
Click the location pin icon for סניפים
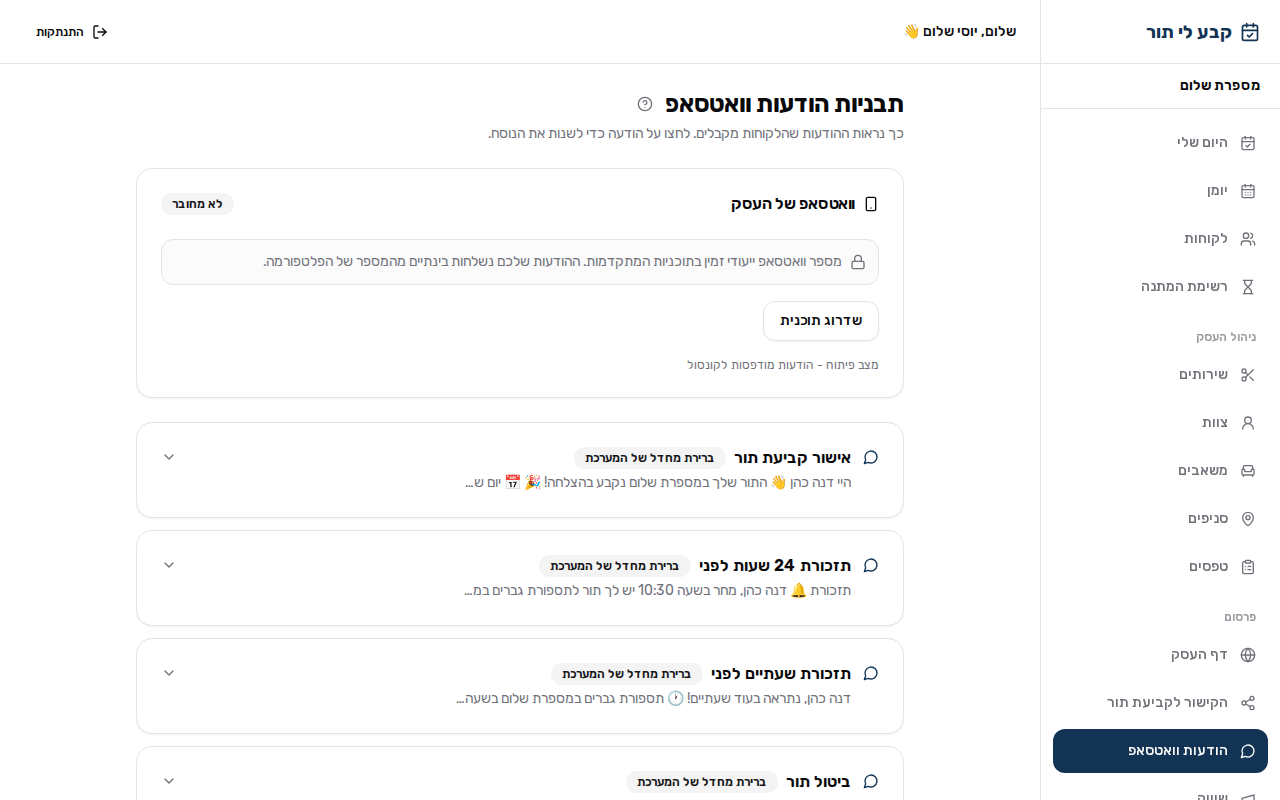1248,519
